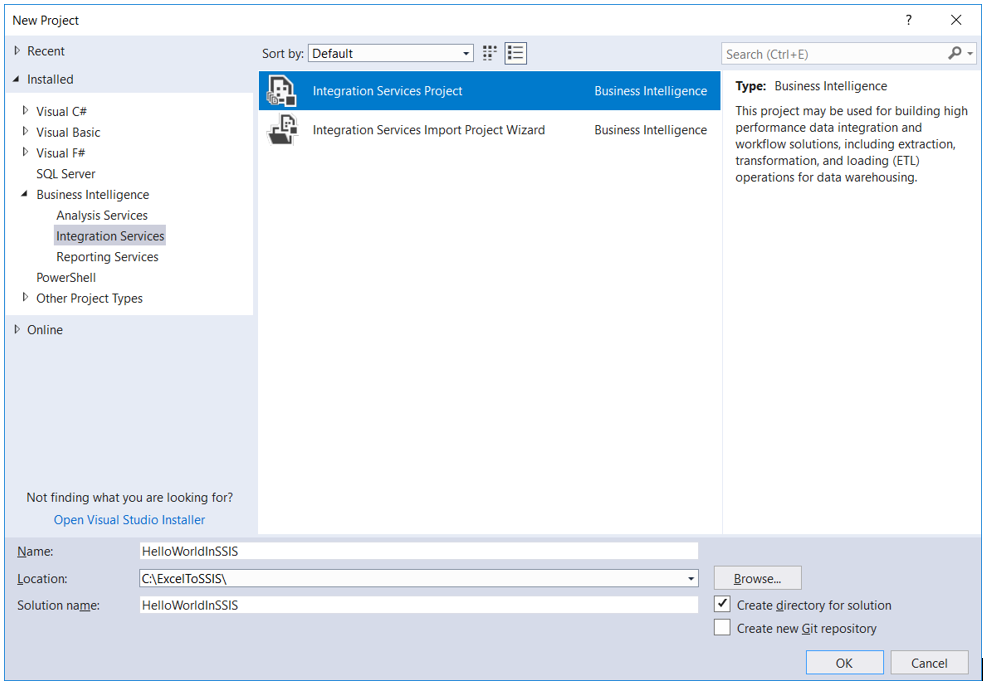Viewport: 986px width, 685px height.
Task: Select Visual F# category label
Action: (60, 153)
